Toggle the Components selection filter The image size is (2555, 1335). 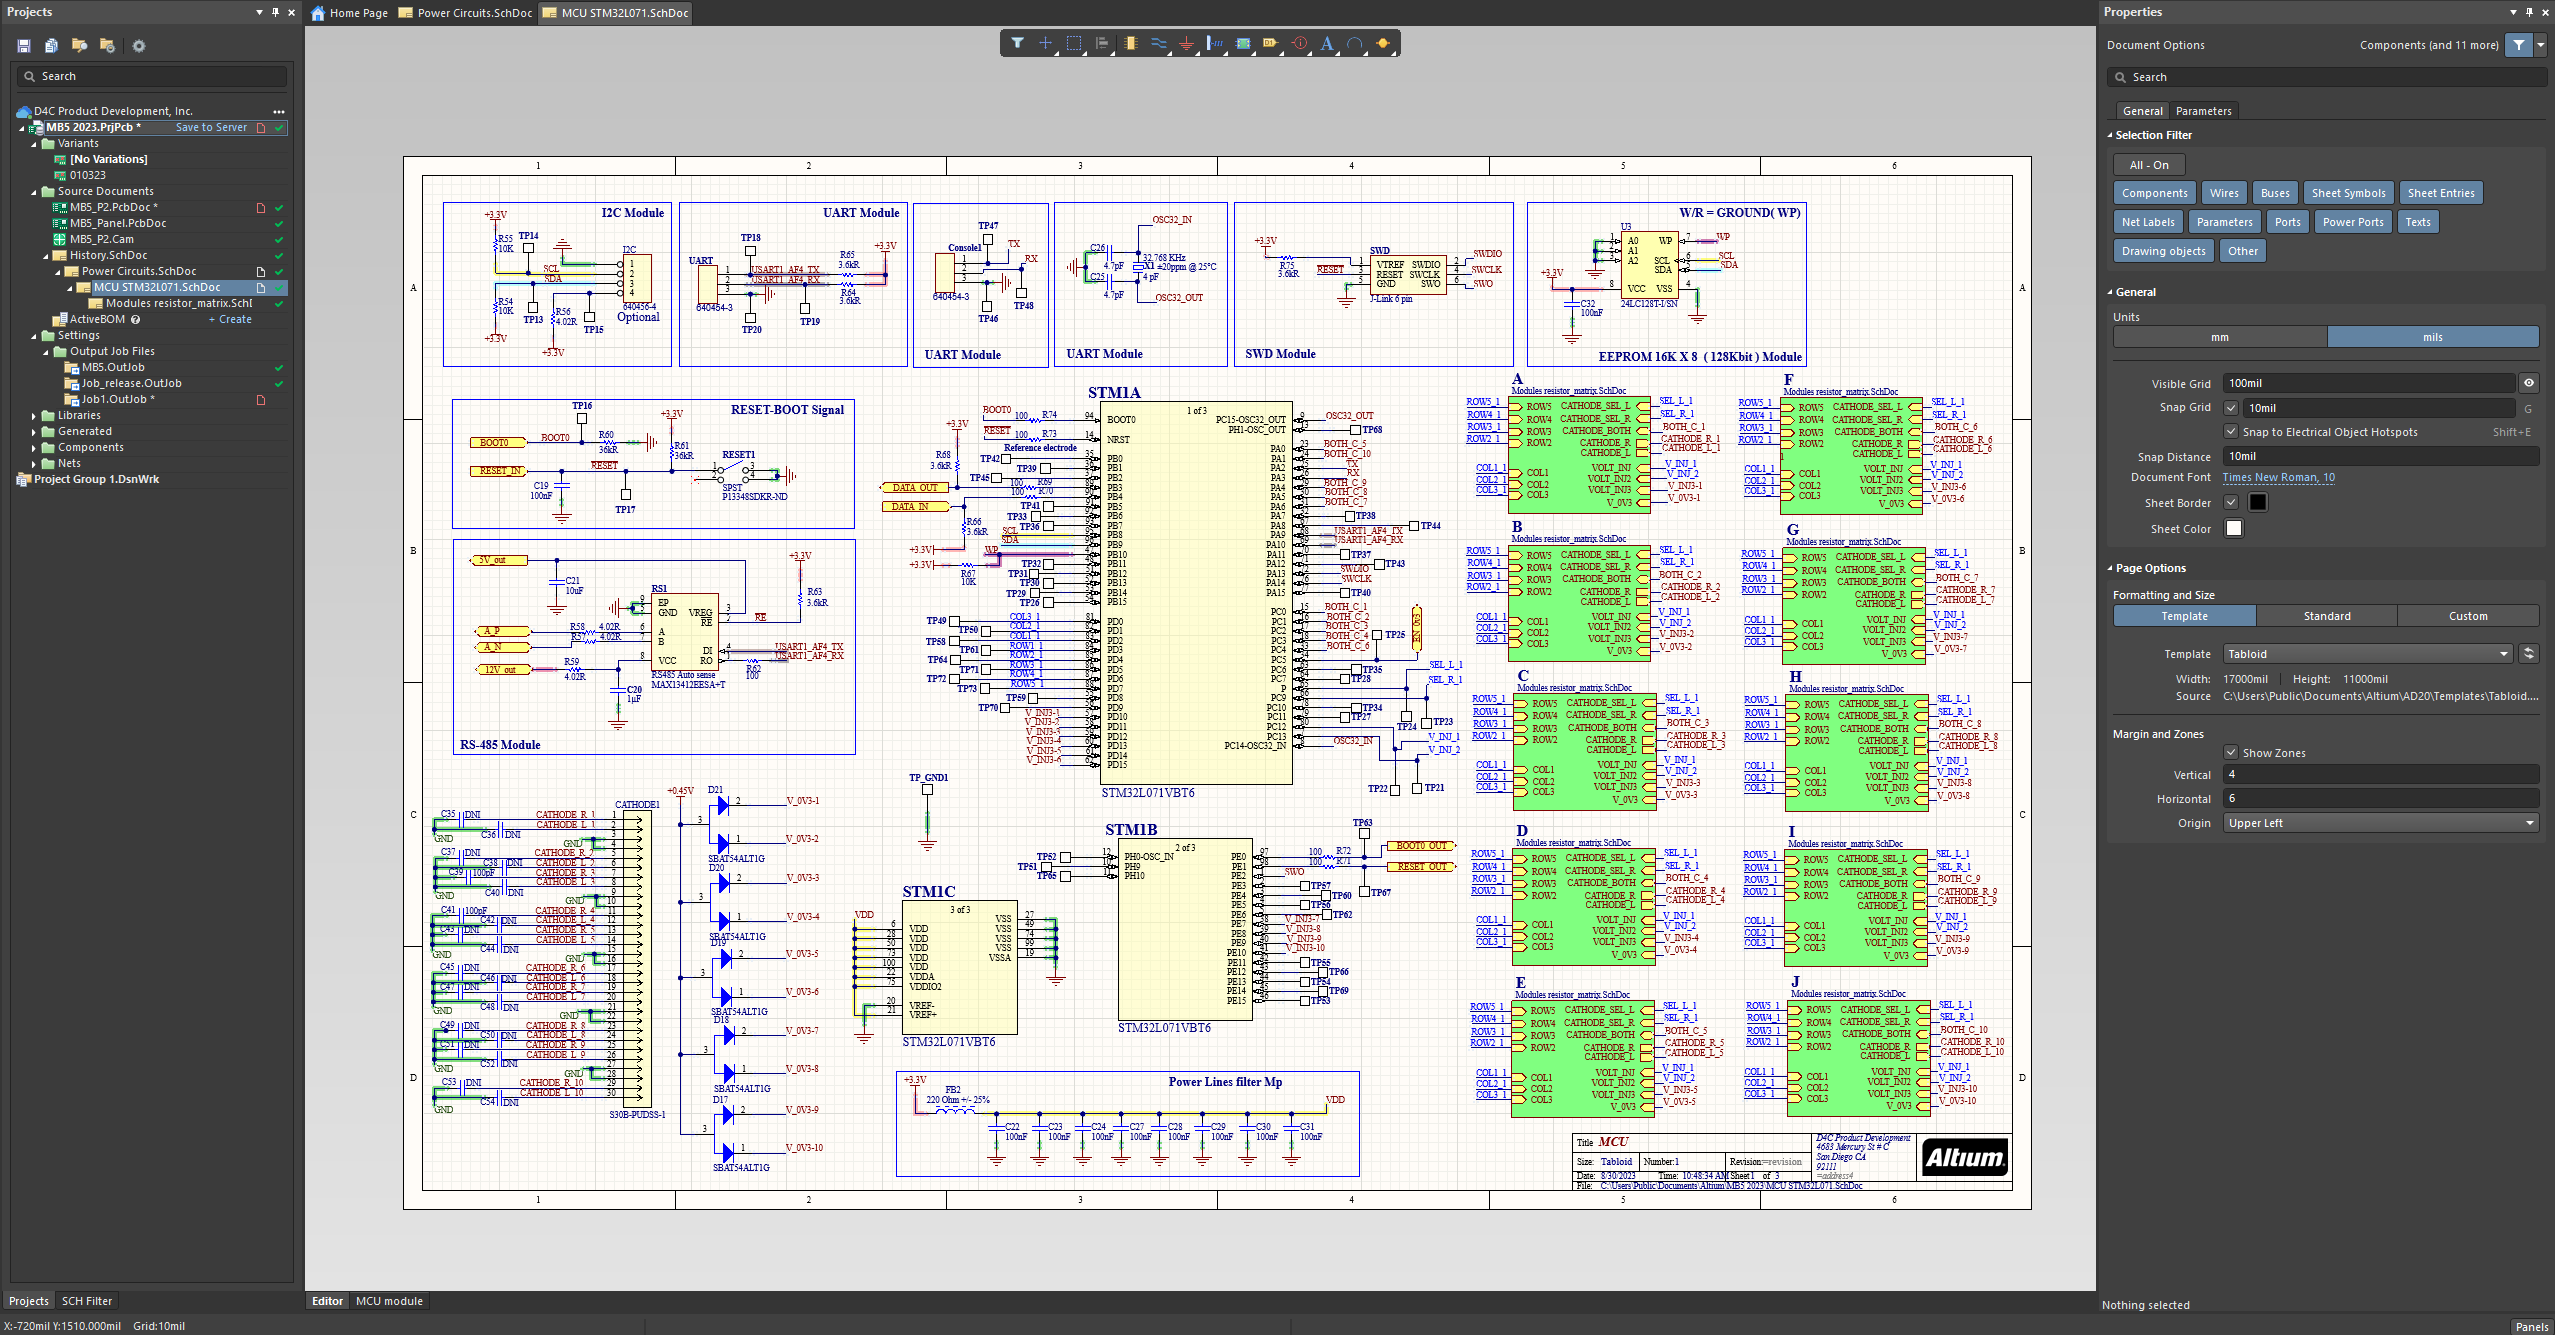coord(2155,193)
